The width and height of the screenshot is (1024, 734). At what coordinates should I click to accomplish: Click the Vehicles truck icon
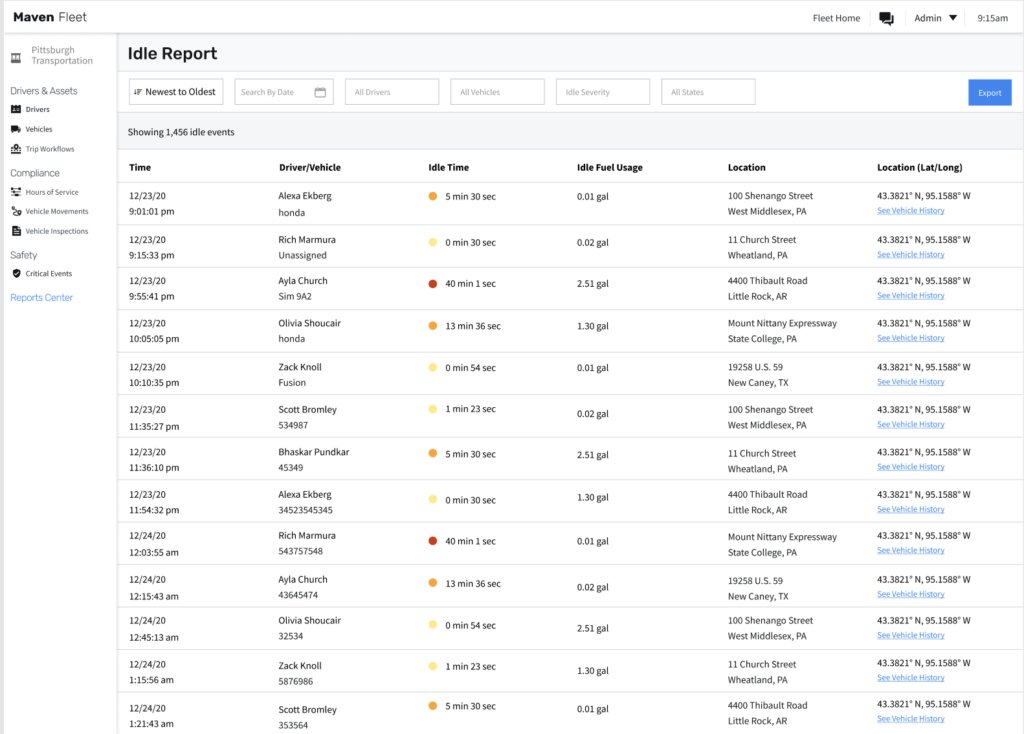[16, 129]
